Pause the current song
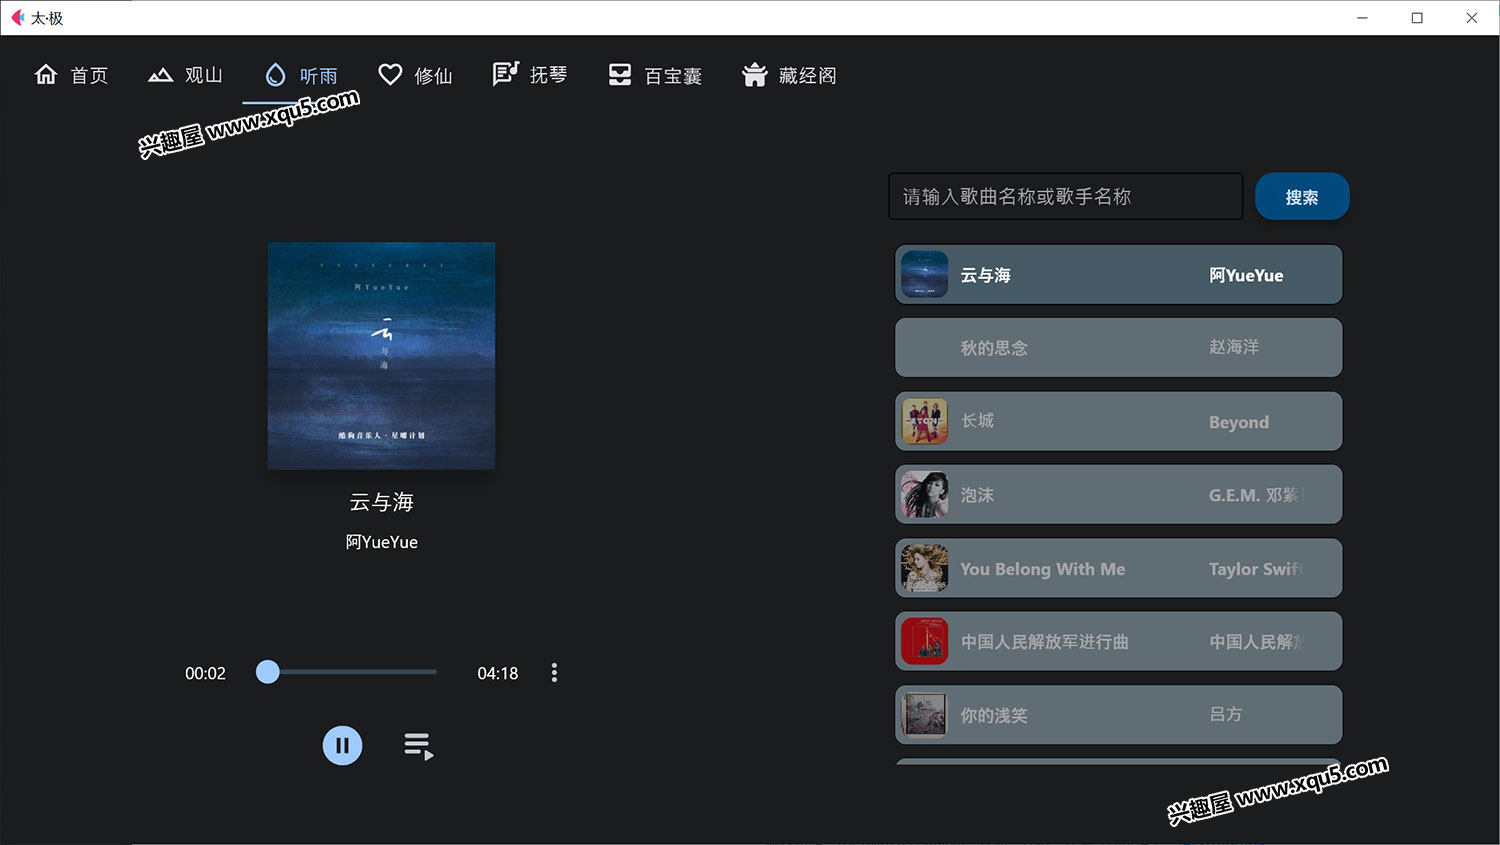The width and height of the screenshot is (1500, 845). [342, 745]
